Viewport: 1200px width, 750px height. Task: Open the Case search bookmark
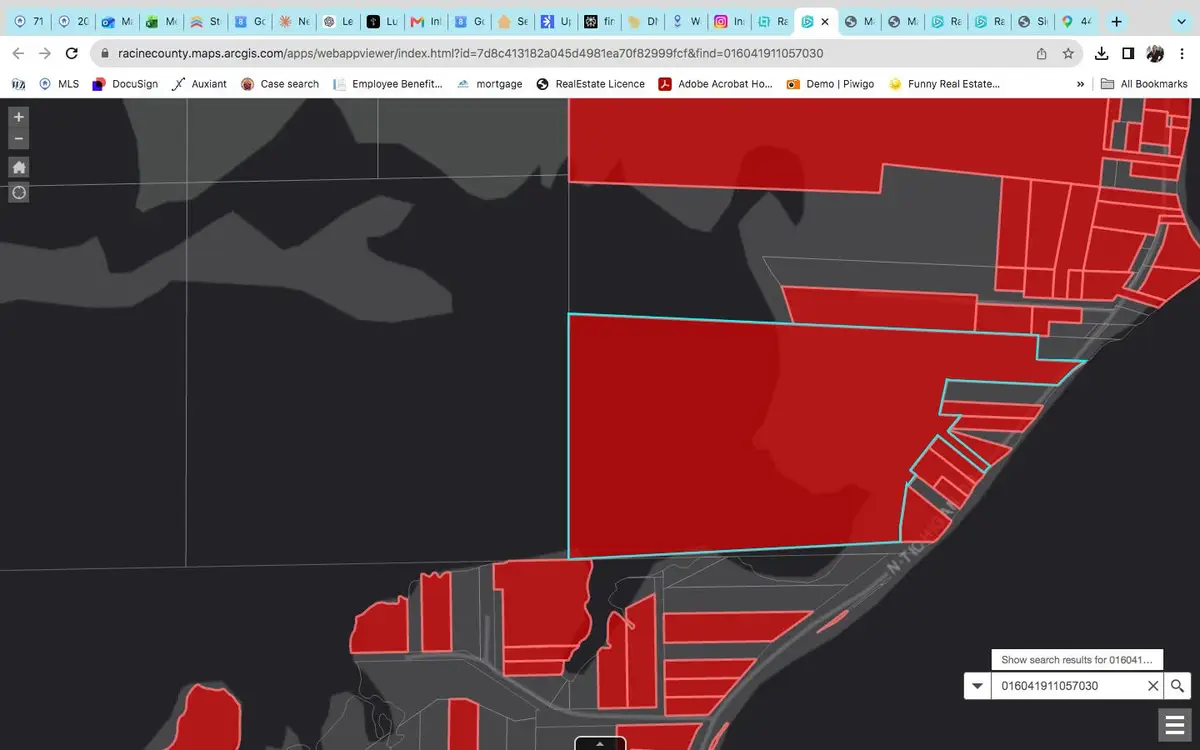pyautogui.click(x=280, y=84)
